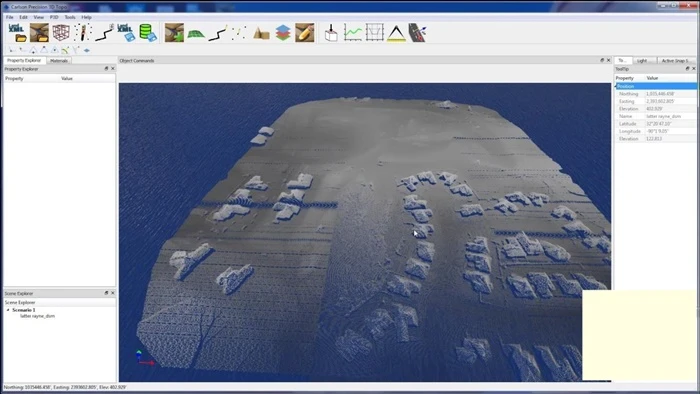The width and height of the screenshot is (700, 394).
Task: Open LandXML file toolbar icon
Action: (17, 33)
